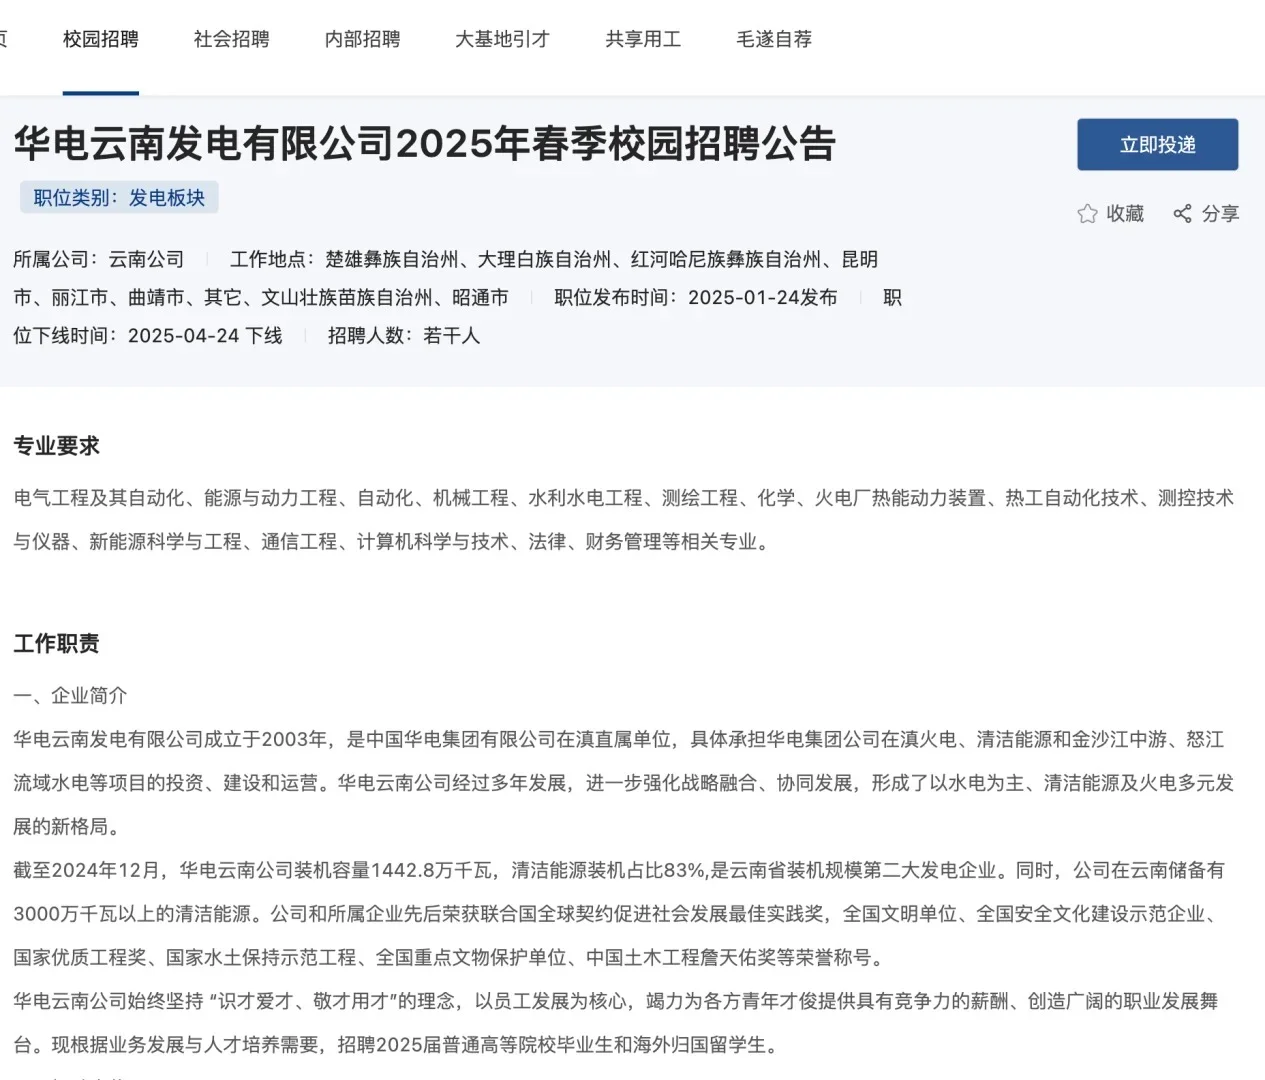Favorite this posting via the 收藏 star icon
The height and width of the screenshot is (1080, 1265).
[x=1110, y=213]
